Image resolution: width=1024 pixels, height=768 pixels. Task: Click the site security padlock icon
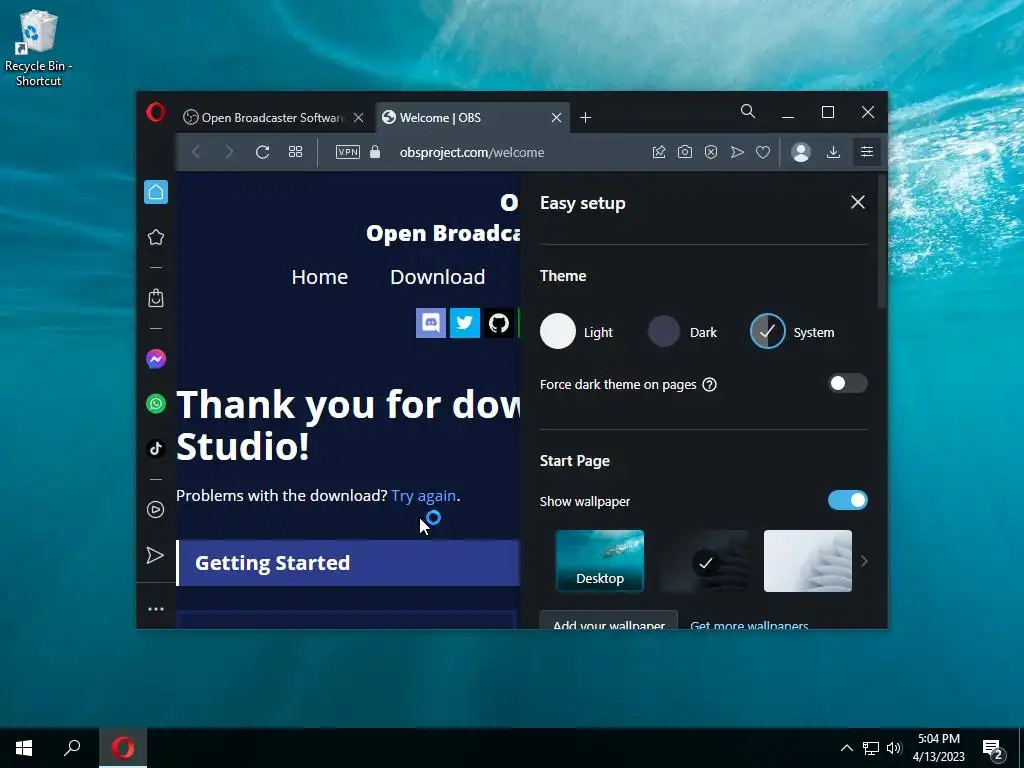point(375,152)
